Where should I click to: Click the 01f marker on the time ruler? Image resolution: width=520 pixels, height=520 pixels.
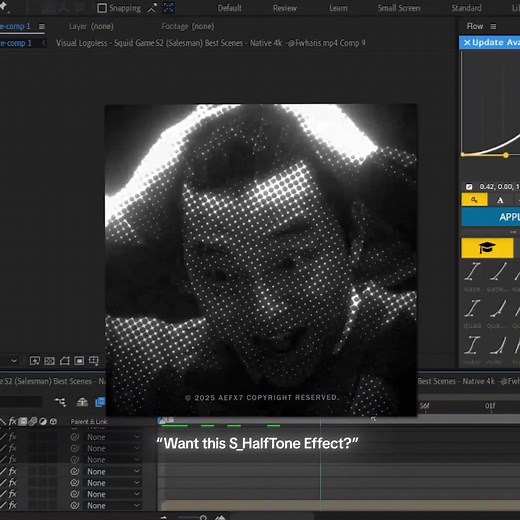pos(490,406)
